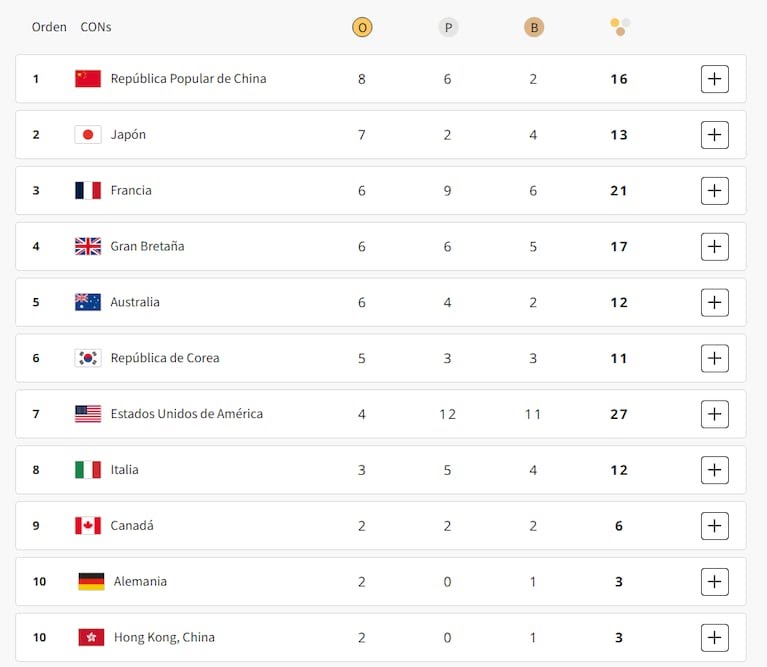Click the China flag icon
The width and height of the screenshot is (767, 667).
88,79
